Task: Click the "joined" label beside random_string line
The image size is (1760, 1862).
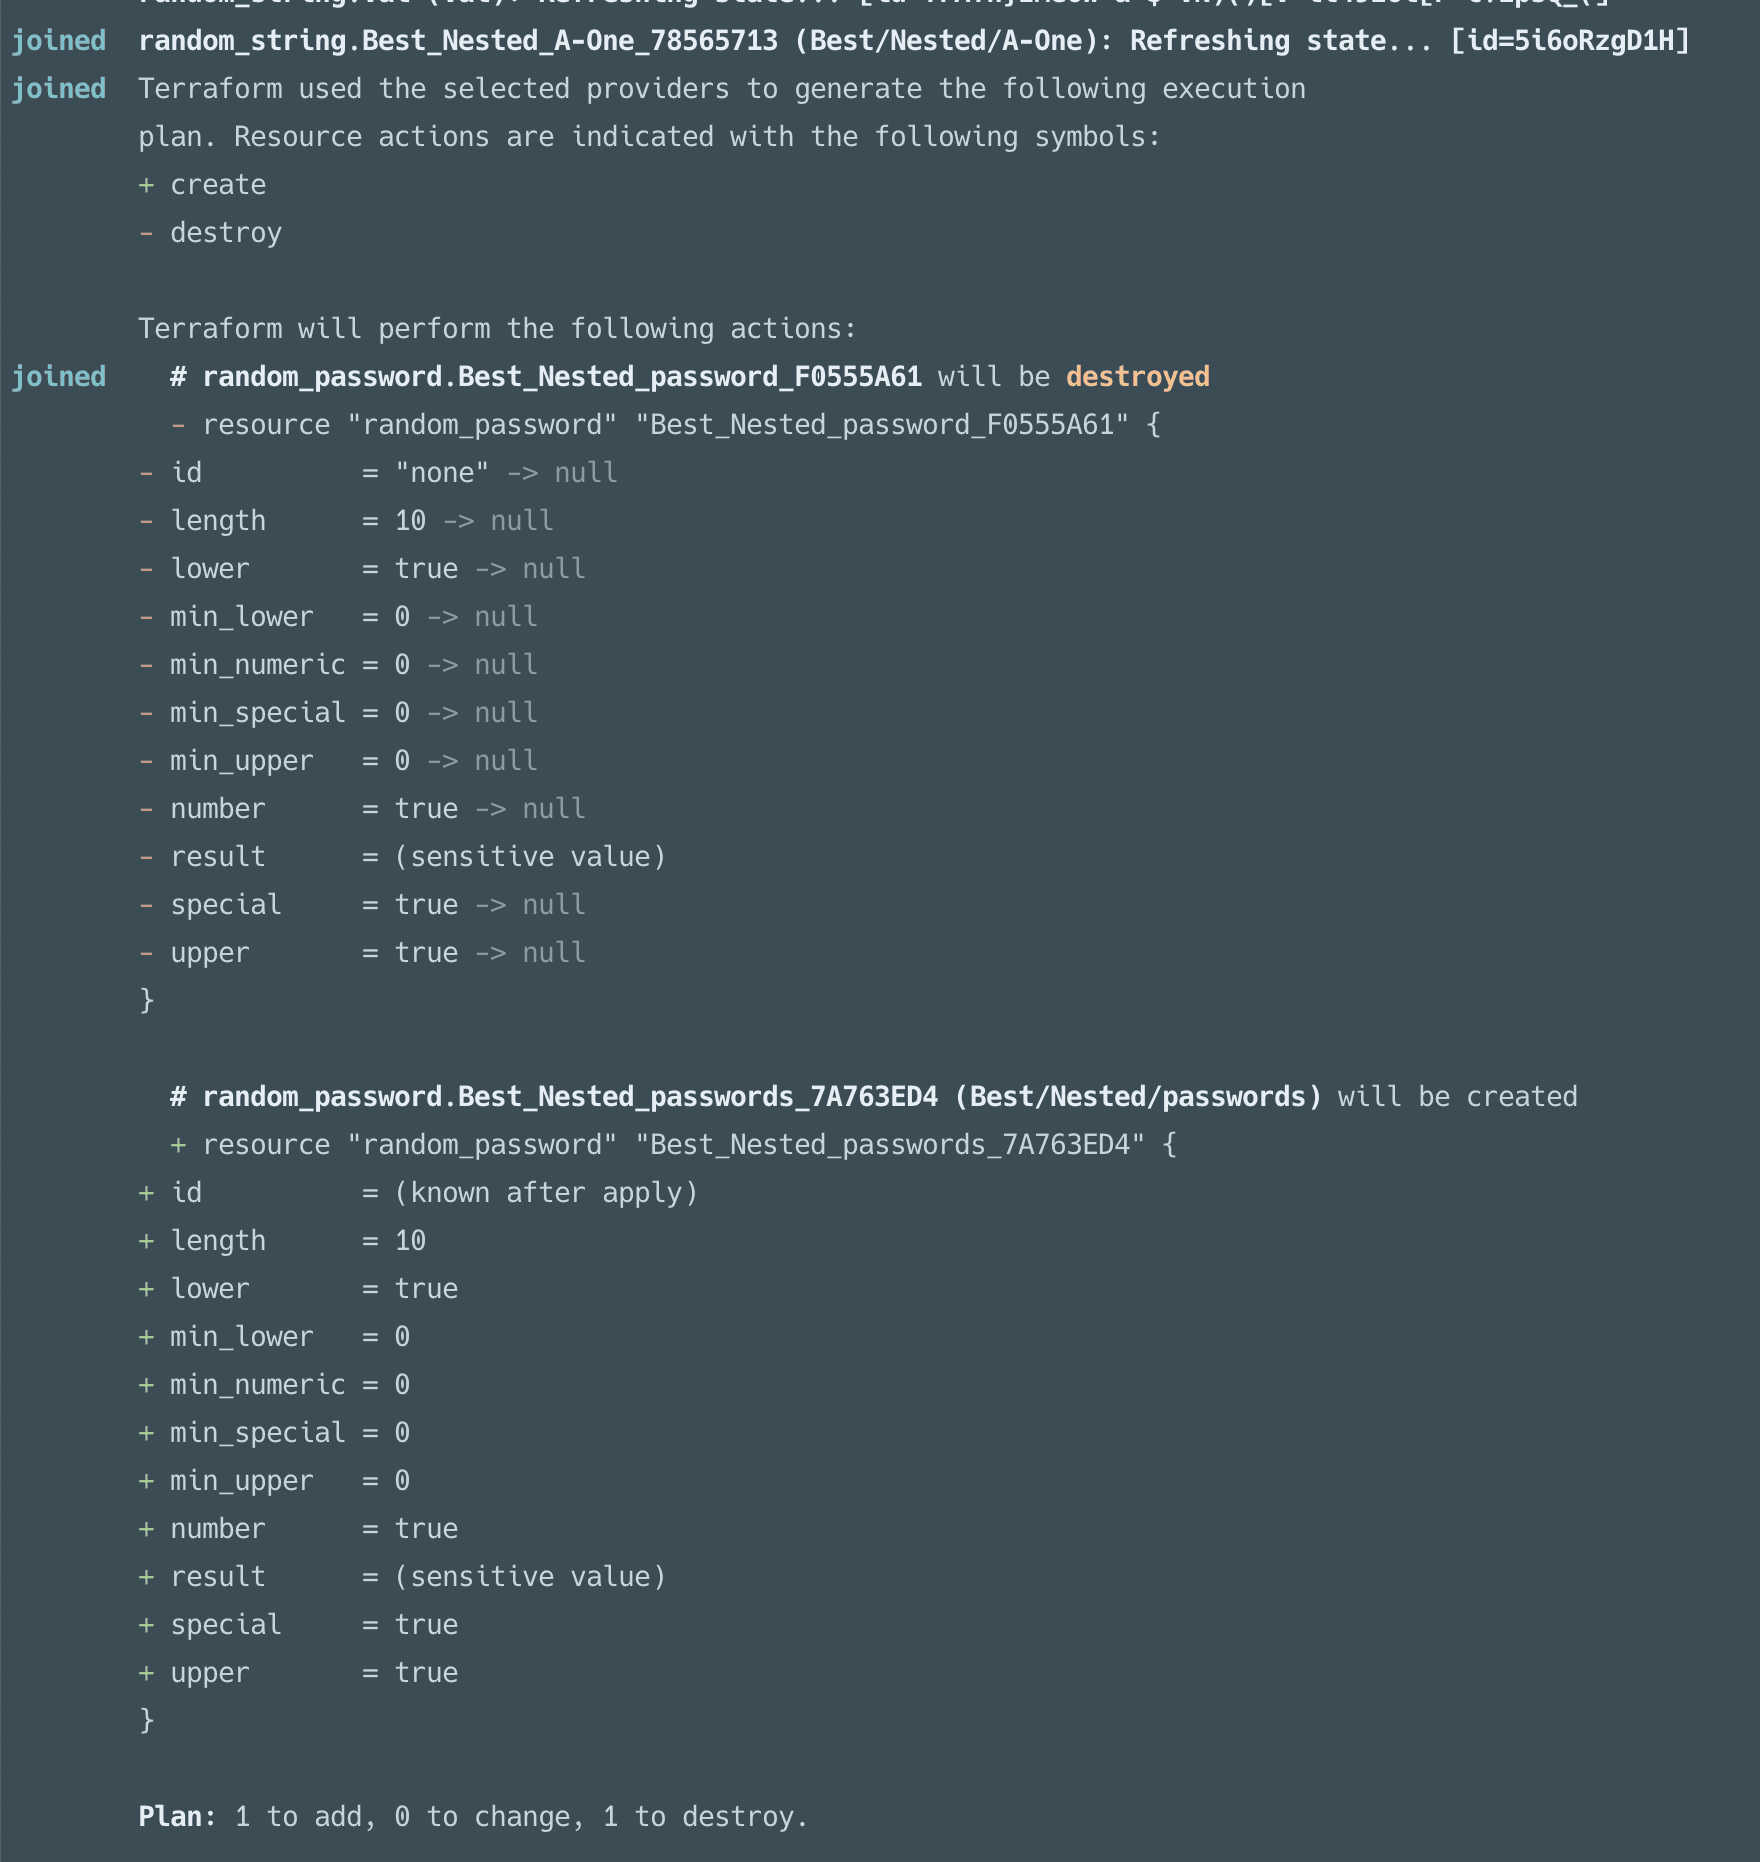Action: [59, 41]
